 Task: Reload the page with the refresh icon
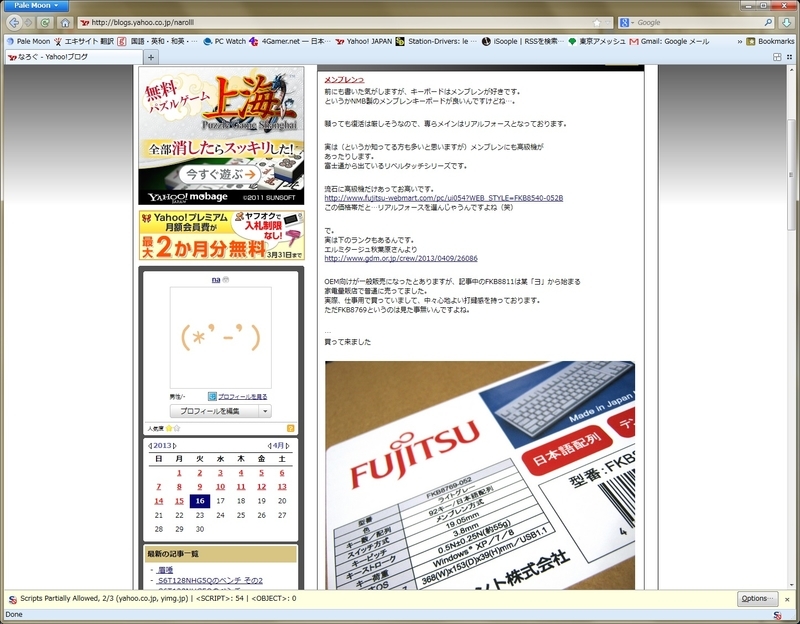pyautogui.click(x=45, y=22)
